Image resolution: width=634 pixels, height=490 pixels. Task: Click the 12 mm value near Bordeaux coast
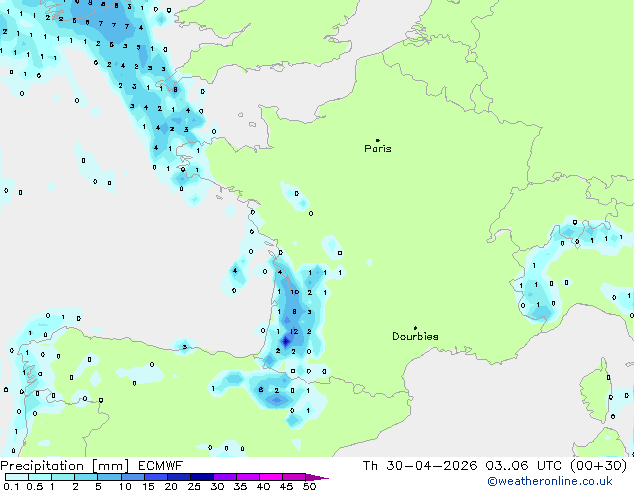(x=294, y=332)
